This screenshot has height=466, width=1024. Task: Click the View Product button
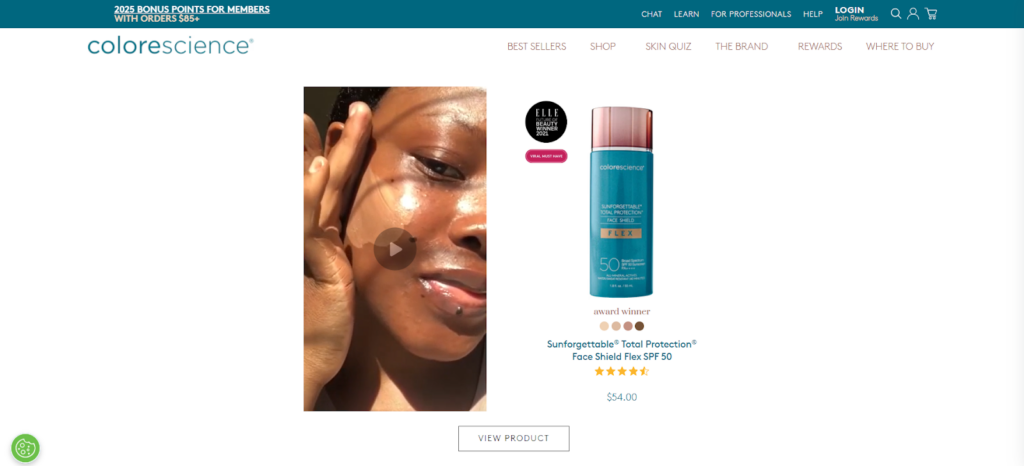click(513, 439)
